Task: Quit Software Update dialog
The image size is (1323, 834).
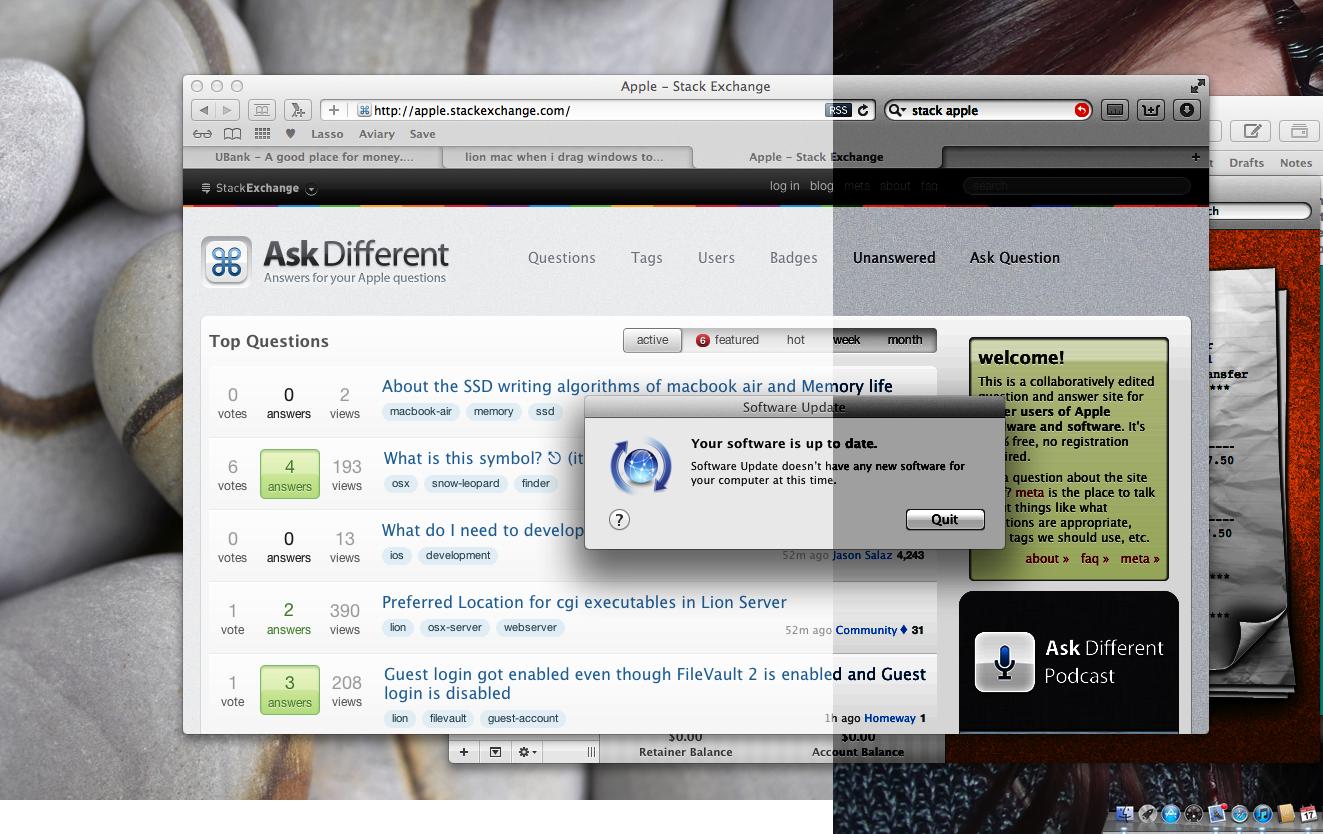Action: click(x=945, y=519)
